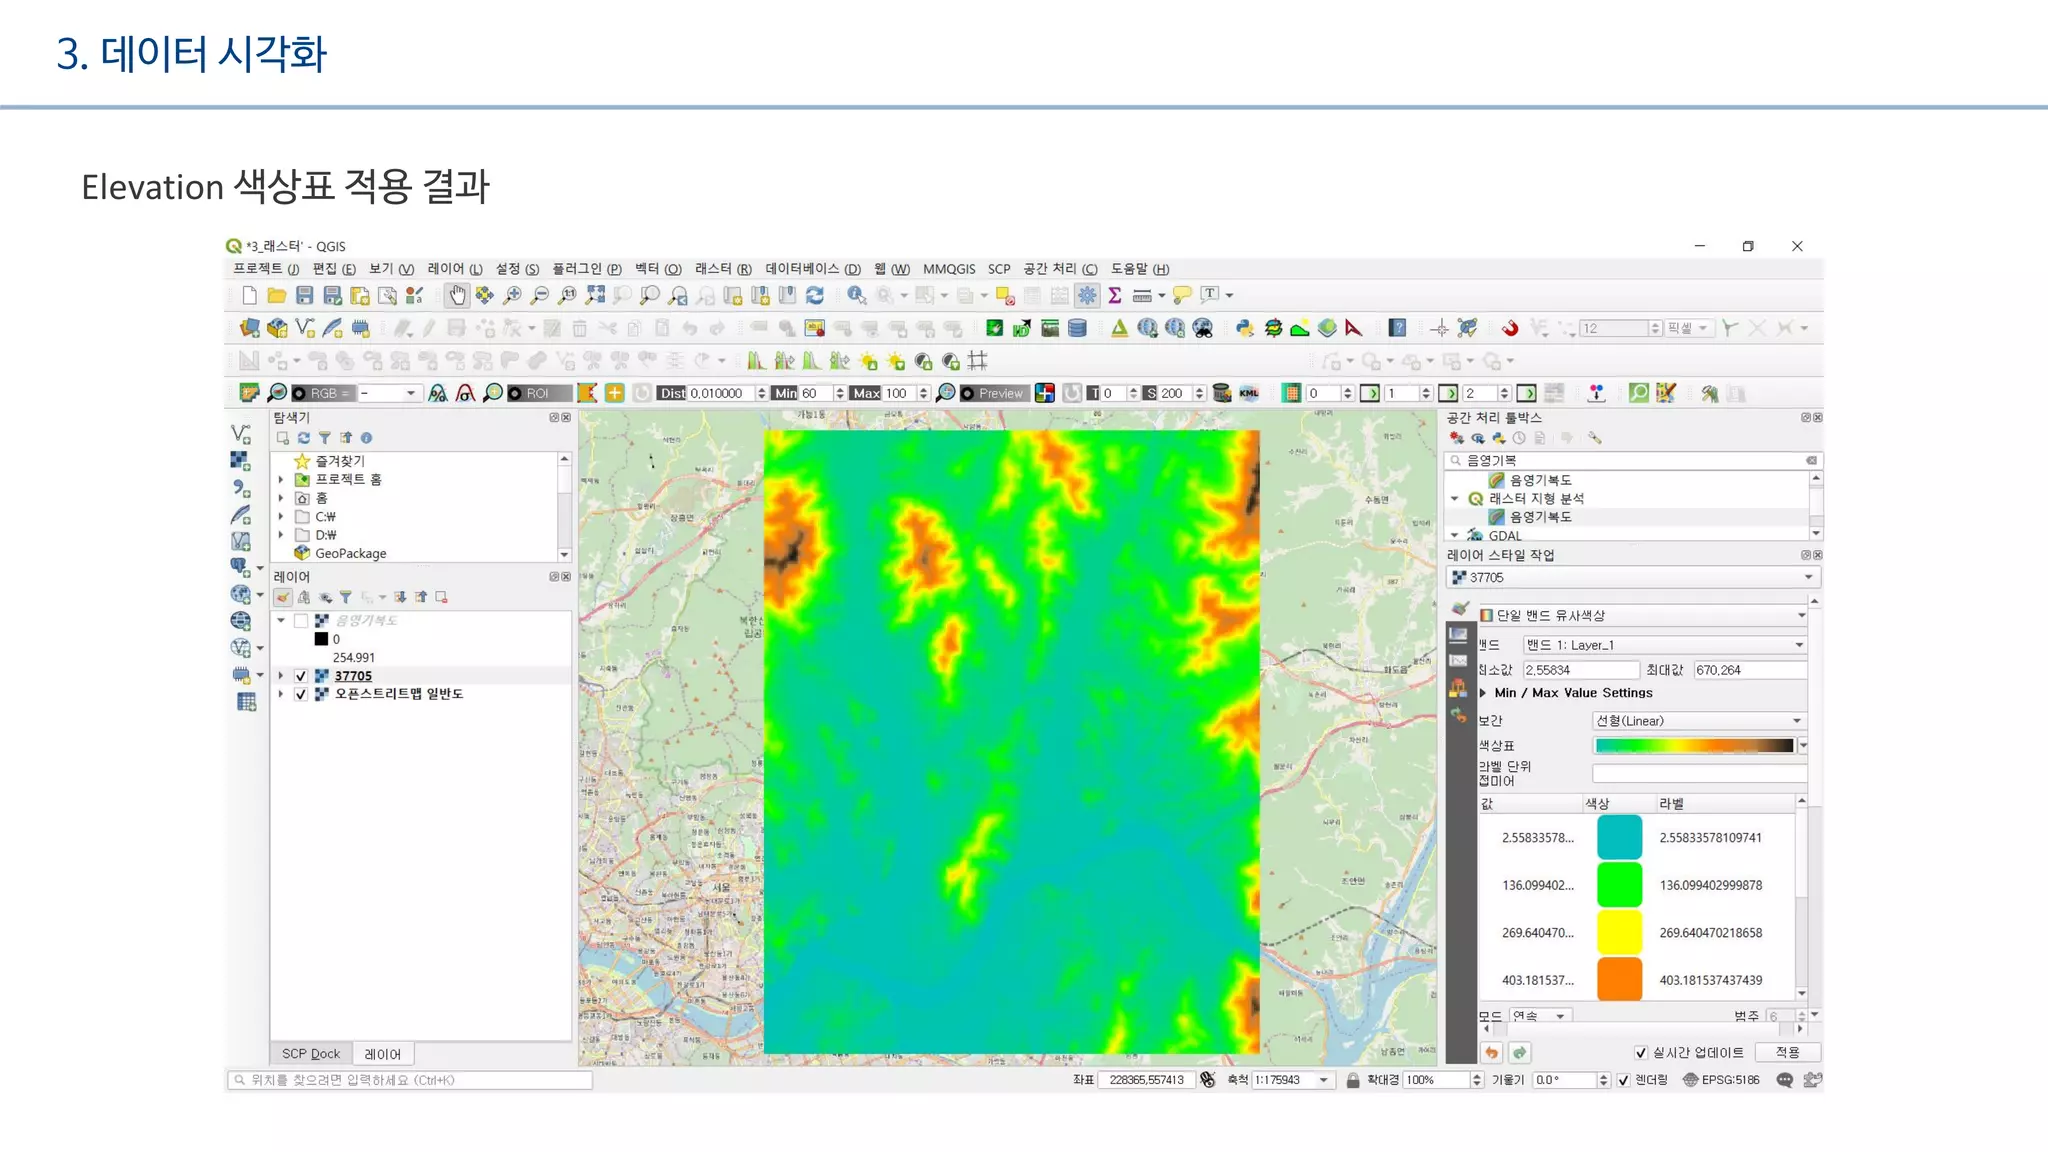Open the Identify Features tool

pos(856,295)
